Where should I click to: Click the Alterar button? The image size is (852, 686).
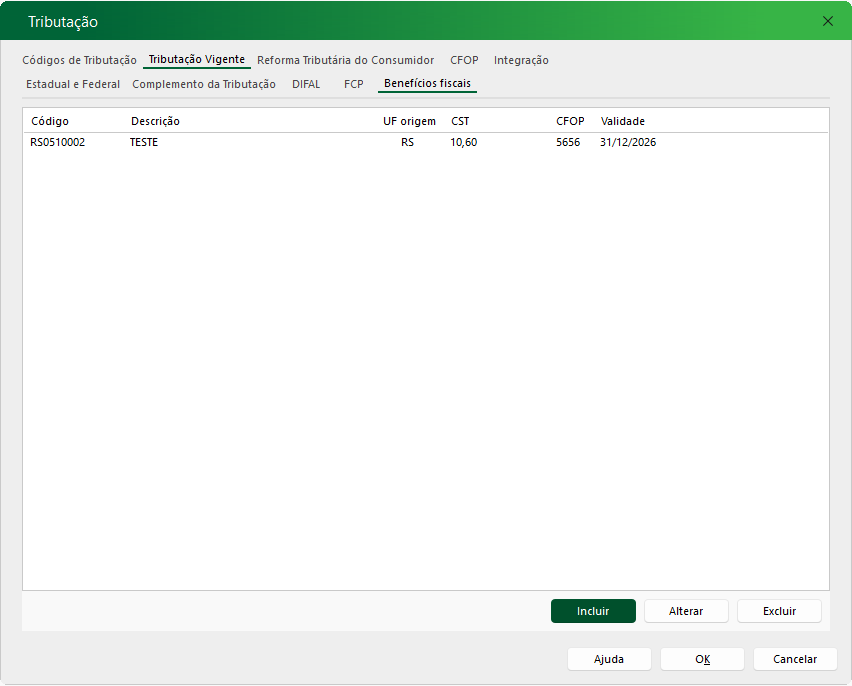pos(685,611)
